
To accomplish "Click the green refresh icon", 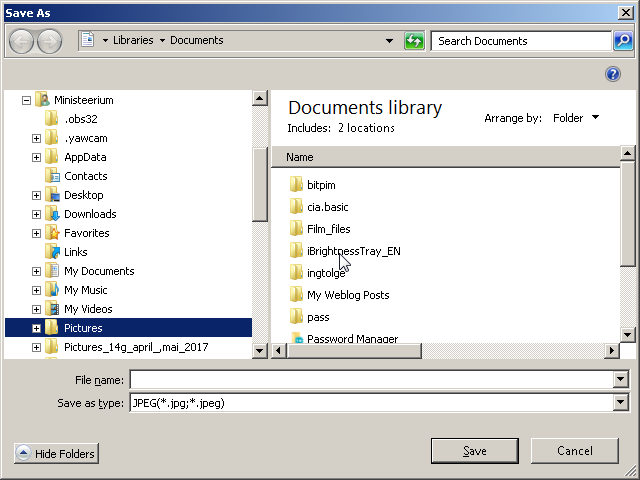I will (414, 41).
